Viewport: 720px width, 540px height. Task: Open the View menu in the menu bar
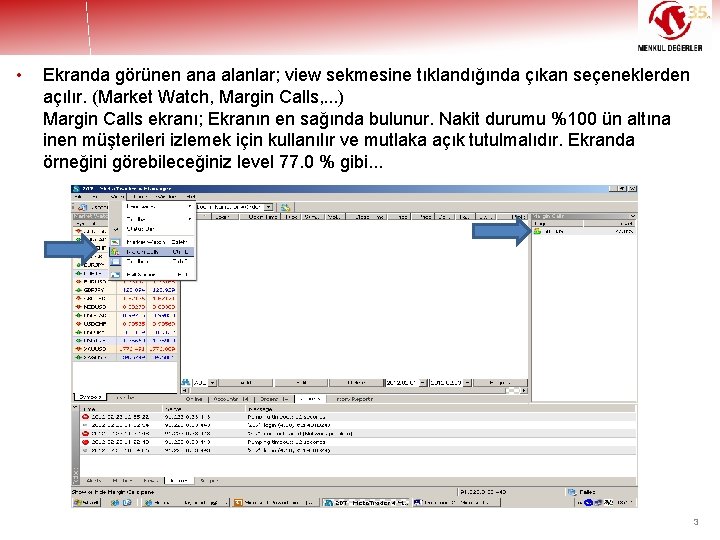tap(117, 197)
